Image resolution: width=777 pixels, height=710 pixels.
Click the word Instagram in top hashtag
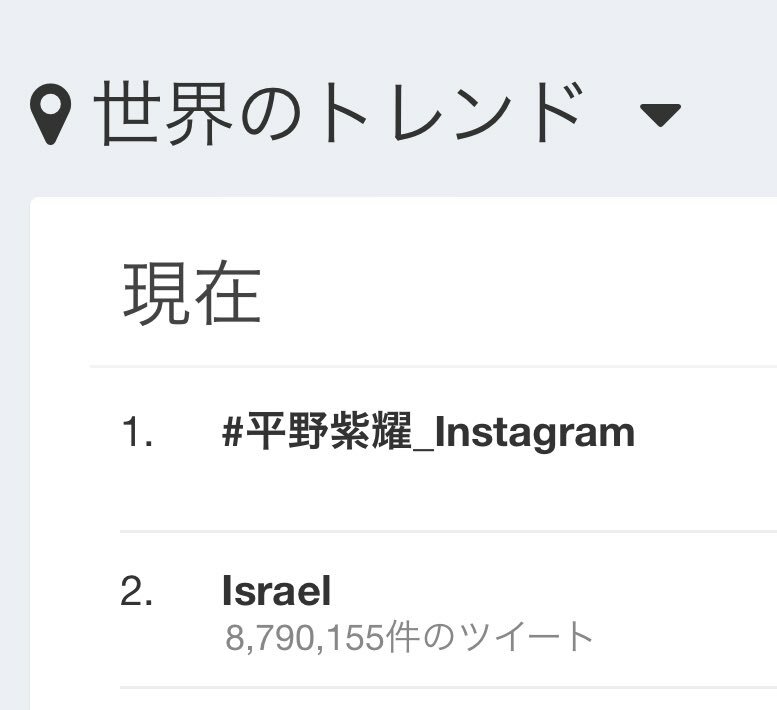(535, 434)
